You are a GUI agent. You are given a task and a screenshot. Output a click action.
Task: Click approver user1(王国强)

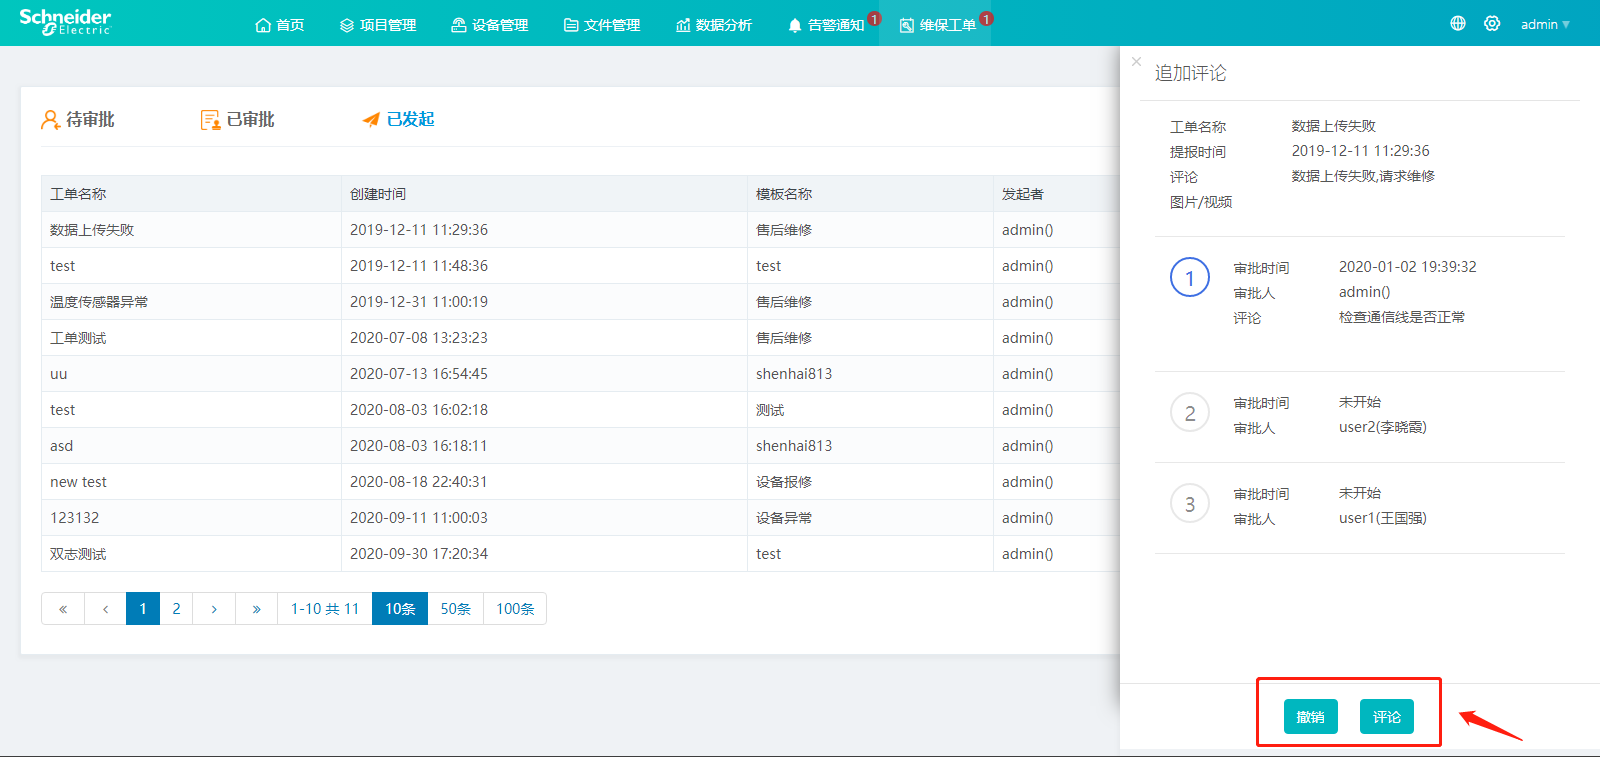click(x=1383, y=518)
